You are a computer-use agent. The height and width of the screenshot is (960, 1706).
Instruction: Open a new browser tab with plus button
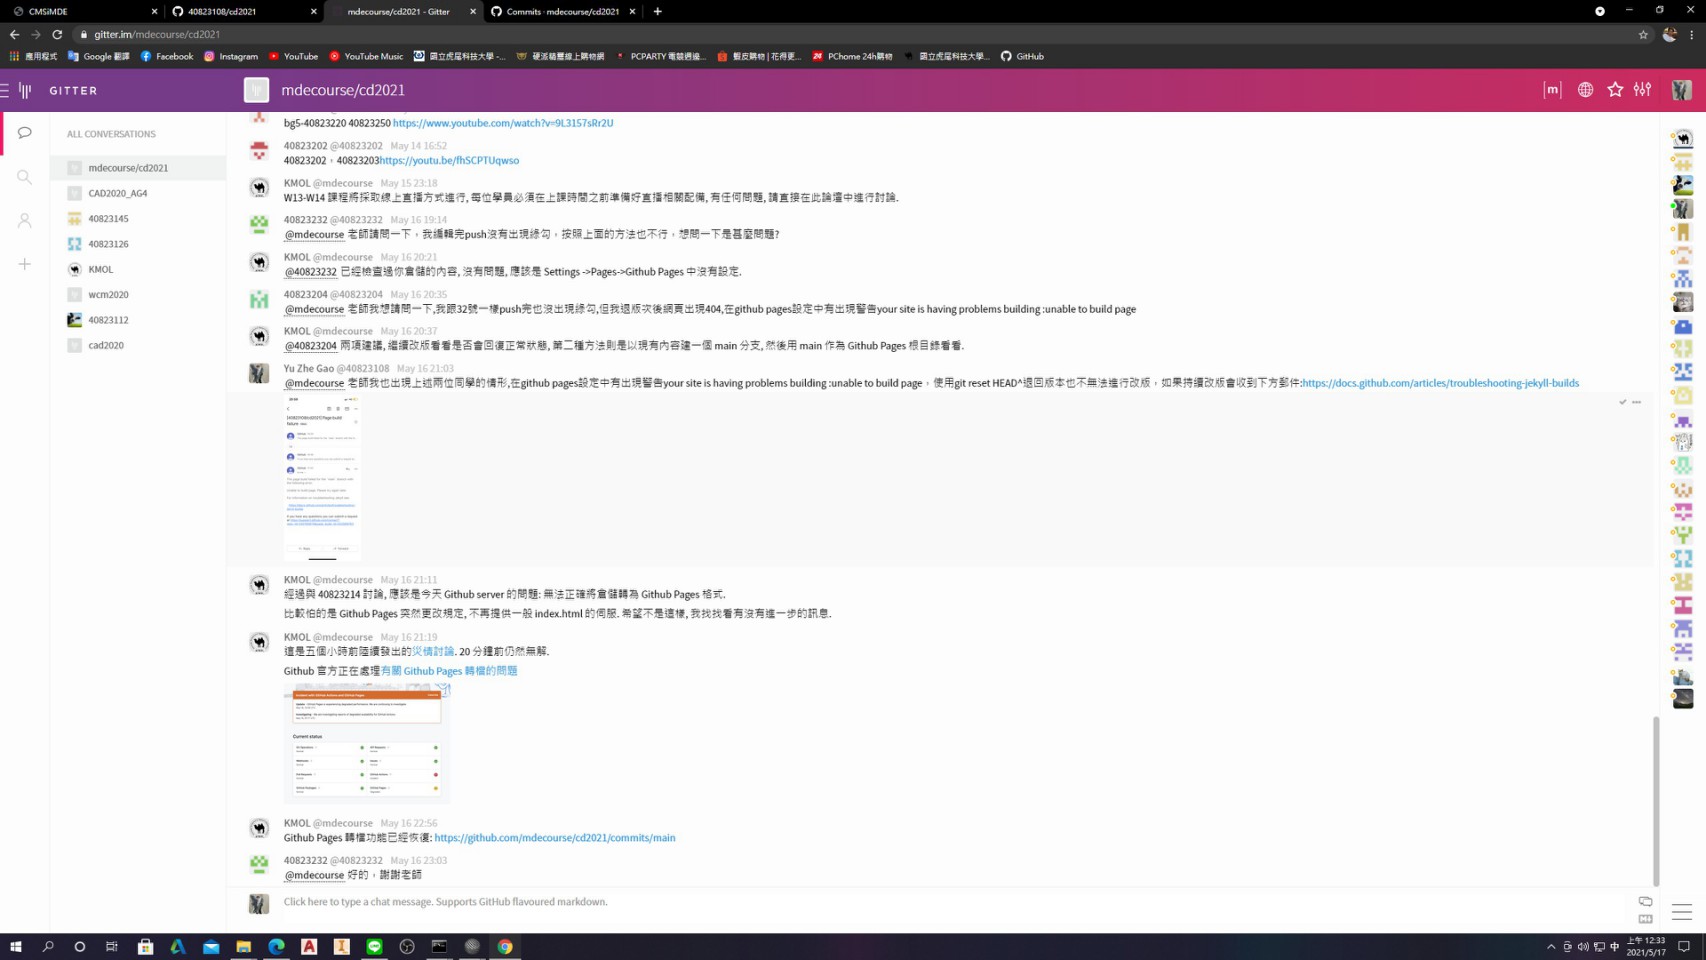[x=657, y=11]
